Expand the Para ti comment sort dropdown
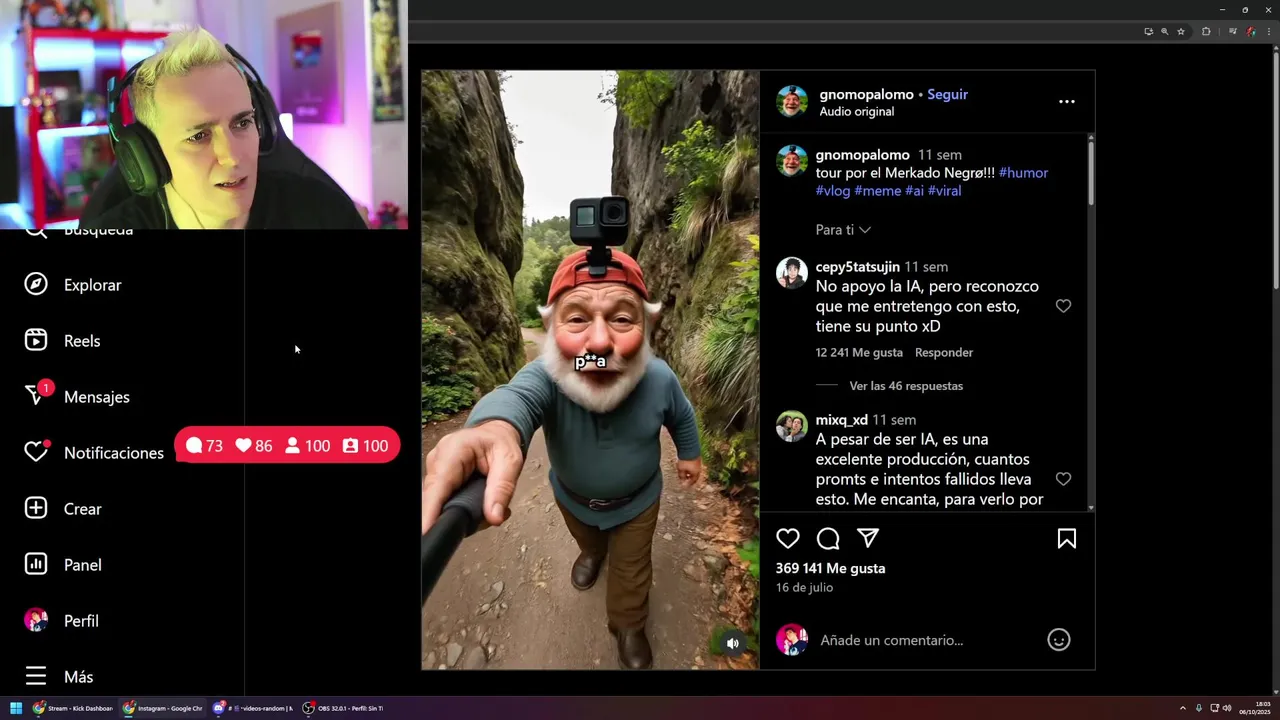 coord(843,230)
